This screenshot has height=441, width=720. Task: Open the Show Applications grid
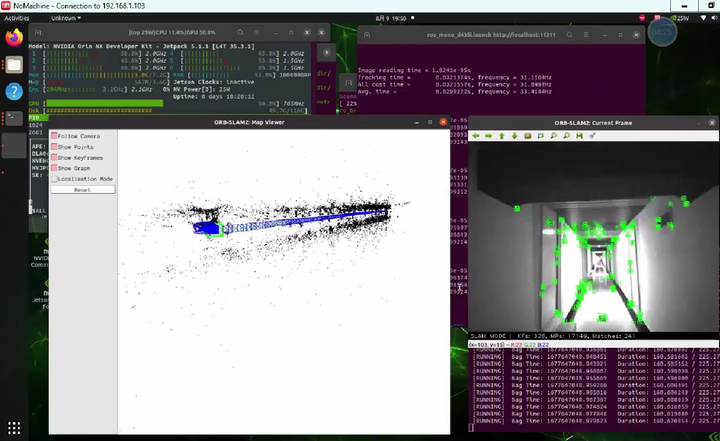[14, 428]
